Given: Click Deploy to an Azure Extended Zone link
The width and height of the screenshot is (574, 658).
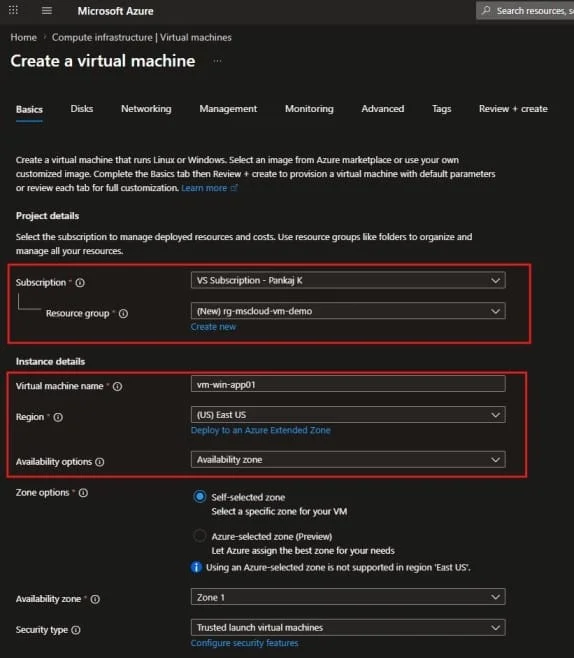Looking at the screenshot, I should pos(261,430).
